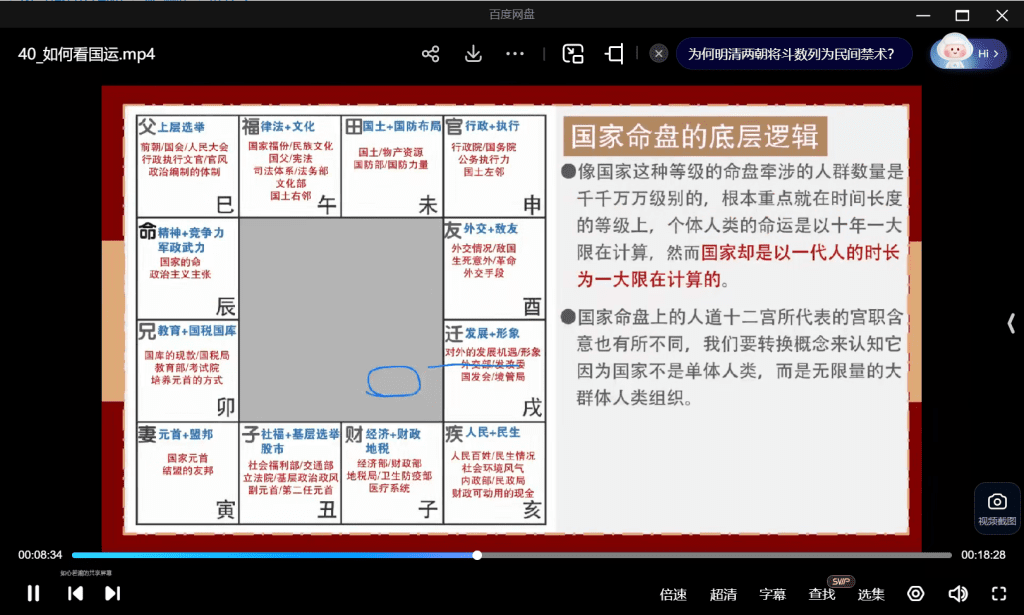This screenshot has height=615, width=1024.
Task: Skip to the next video
Action: 112,593
